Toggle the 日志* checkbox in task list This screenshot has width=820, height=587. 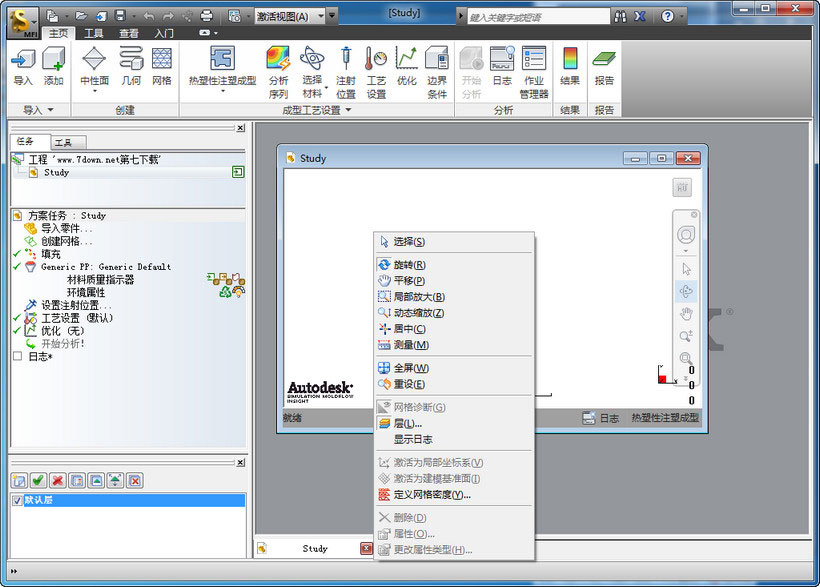(17, 357)
